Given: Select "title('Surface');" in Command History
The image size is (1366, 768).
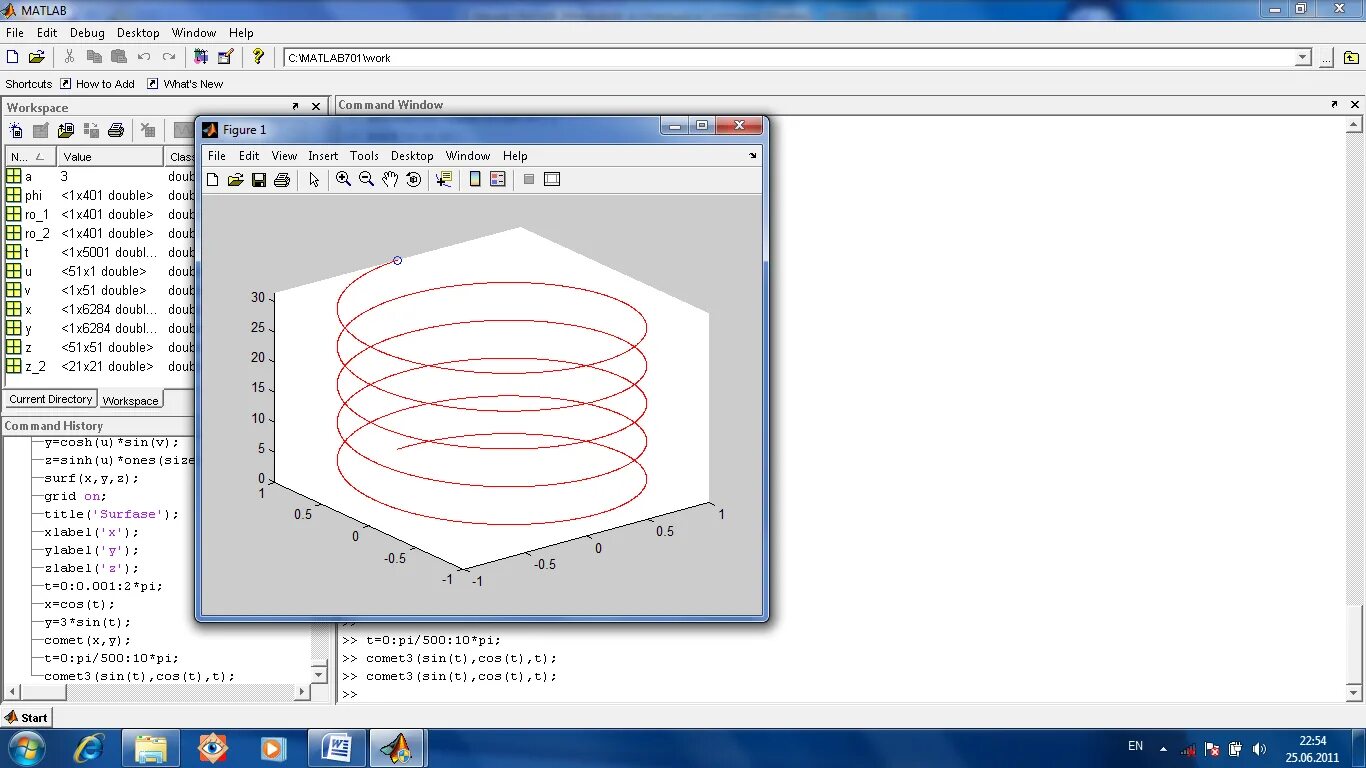Looking at the screenshot, I should pos(112,514).
